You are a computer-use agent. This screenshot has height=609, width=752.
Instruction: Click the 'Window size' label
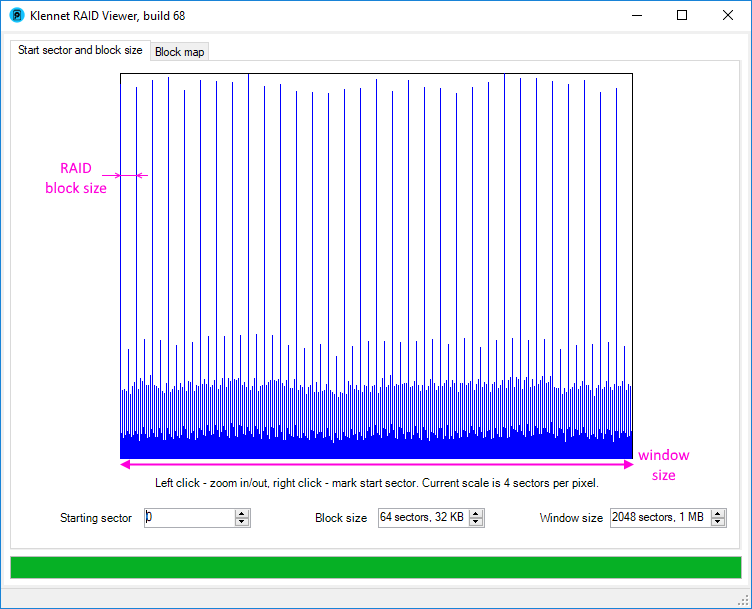click(x=571, y=518)
